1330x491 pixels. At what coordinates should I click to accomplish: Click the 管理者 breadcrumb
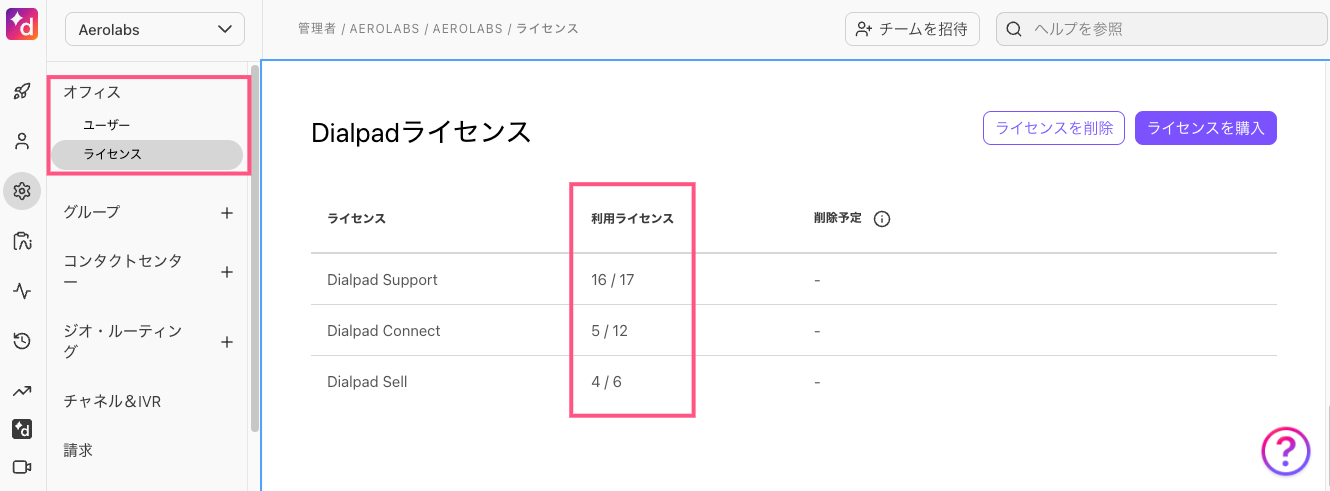[x=316, y=29]
